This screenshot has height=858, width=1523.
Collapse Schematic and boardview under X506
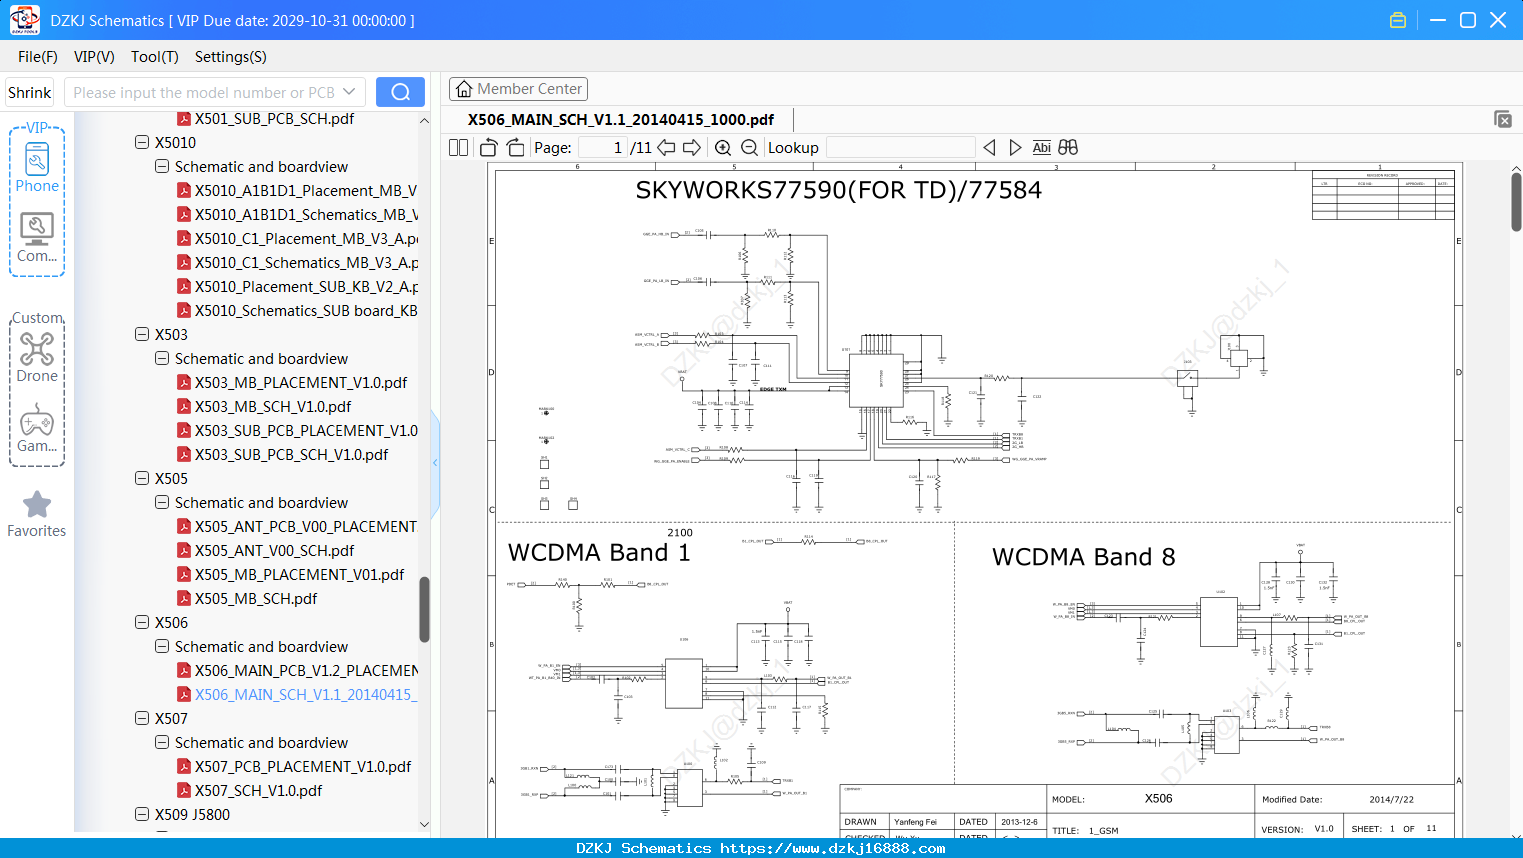pos(162,647)
